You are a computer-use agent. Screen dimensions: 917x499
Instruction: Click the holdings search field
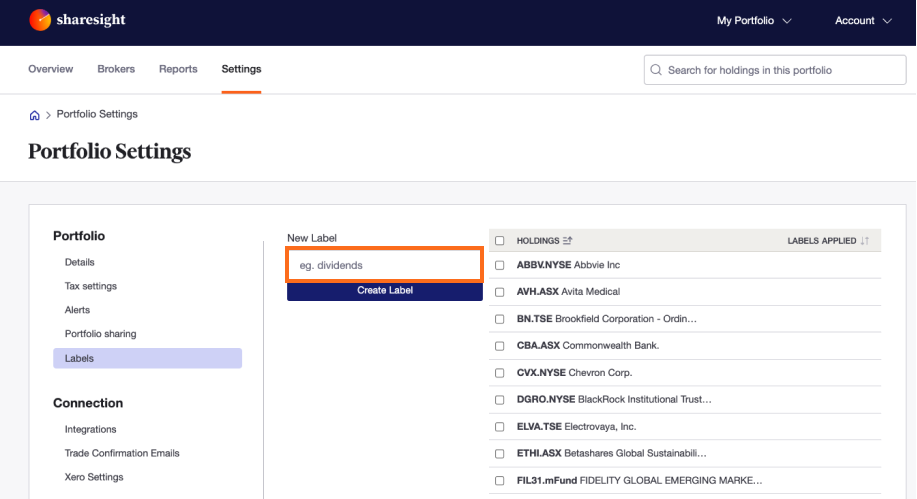point(775,70)
